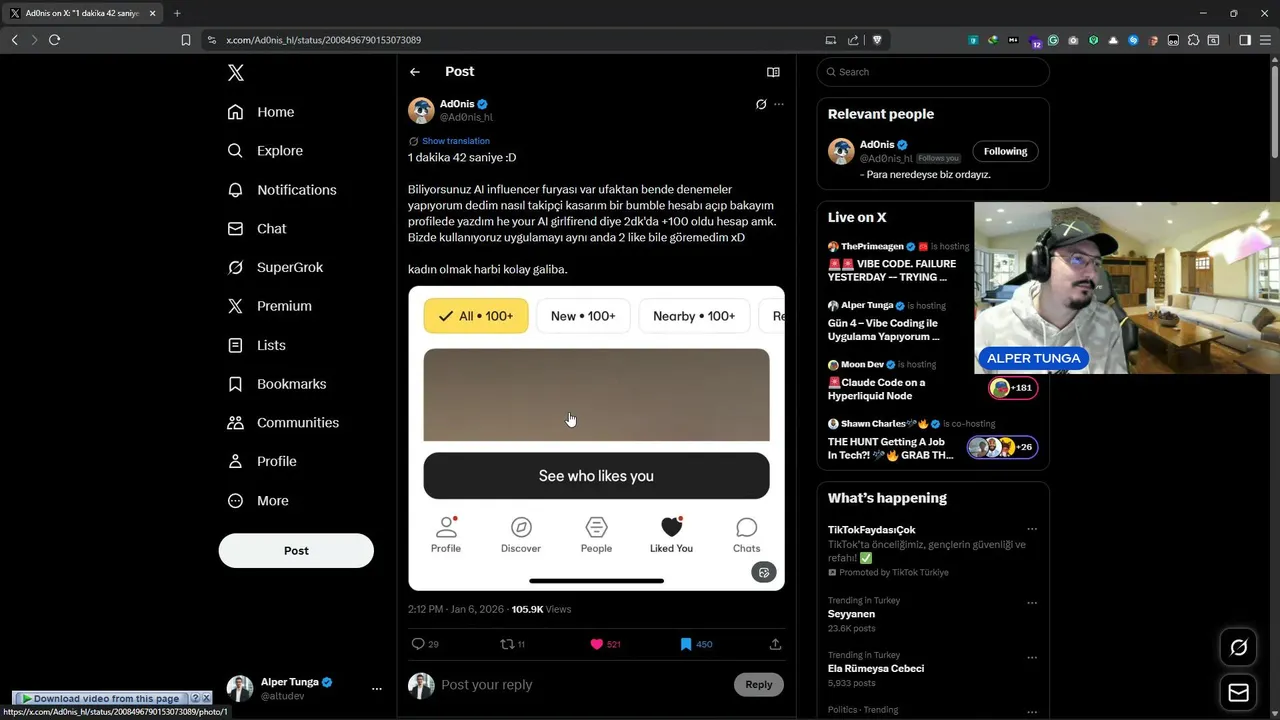Open post options three-dot menu
The width and height of the screenshot is (1280, 720).
[779, 104]
